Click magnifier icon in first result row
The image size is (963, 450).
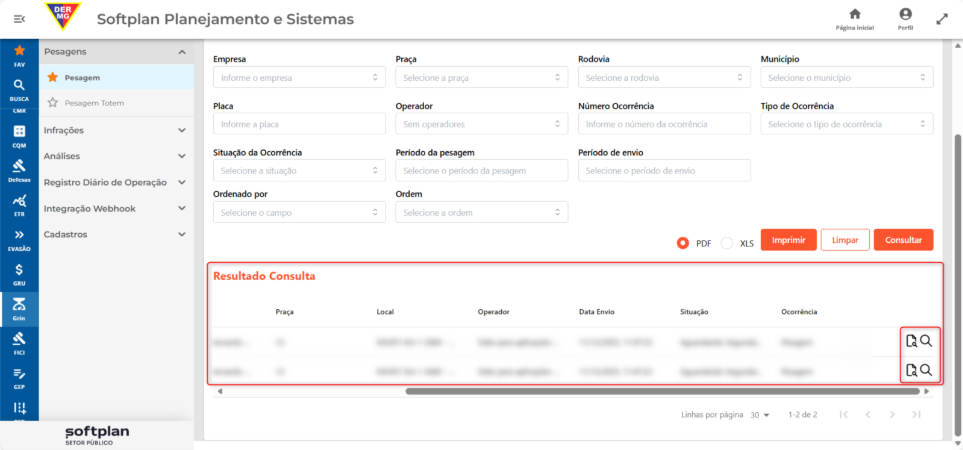pyautogui.click(x=926, y=341)
